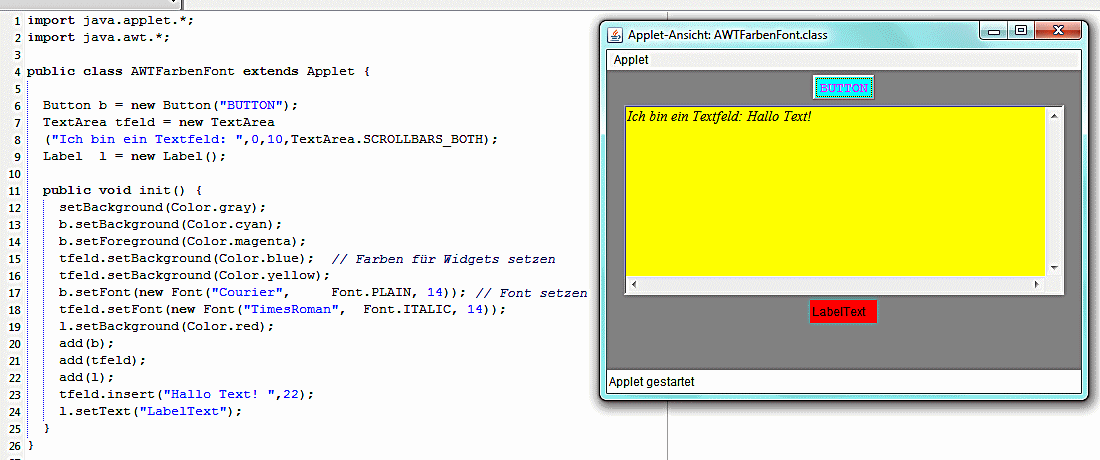Click the vertical scrollbar track of text area
This screenshot has height=460, width=1100.
(x=1054, y=190)
